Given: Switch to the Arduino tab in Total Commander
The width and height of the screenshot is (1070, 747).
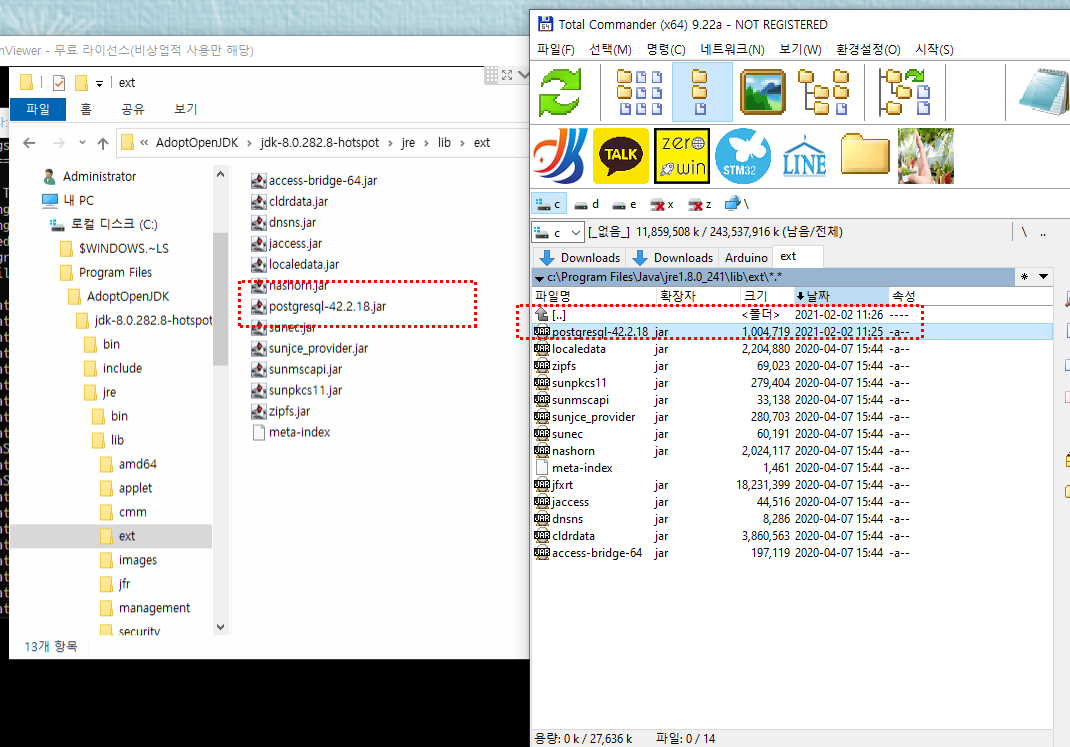Looking at the screenshot, I should click(x=745, y=257).
